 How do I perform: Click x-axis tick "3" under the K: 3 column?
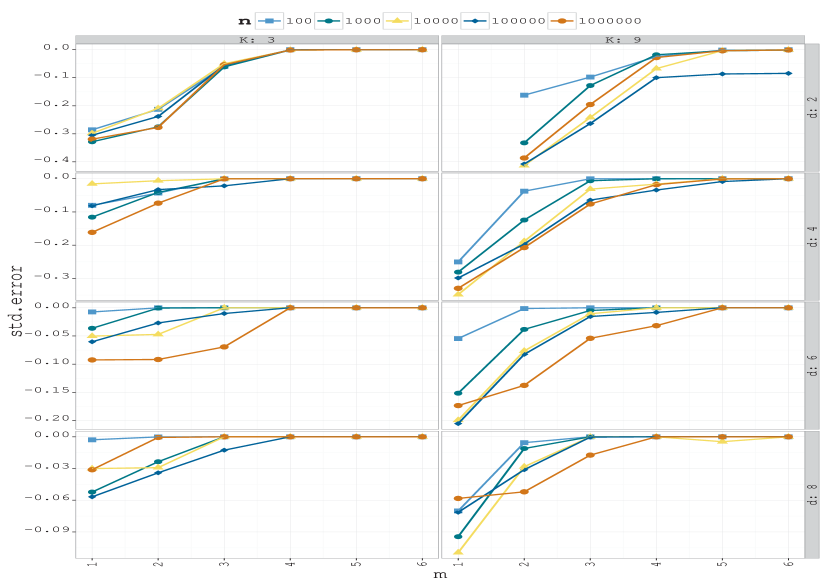tap(224, 564)
